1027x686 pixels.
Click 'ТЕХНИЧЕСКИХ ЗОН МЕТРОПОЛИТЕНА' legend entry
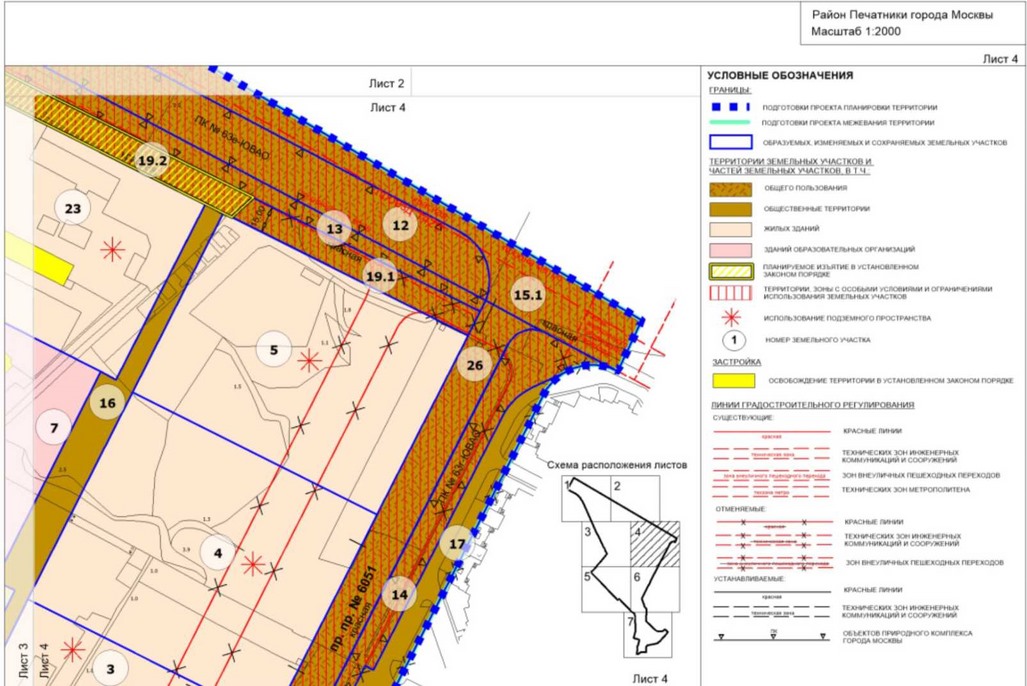[905, 489]
